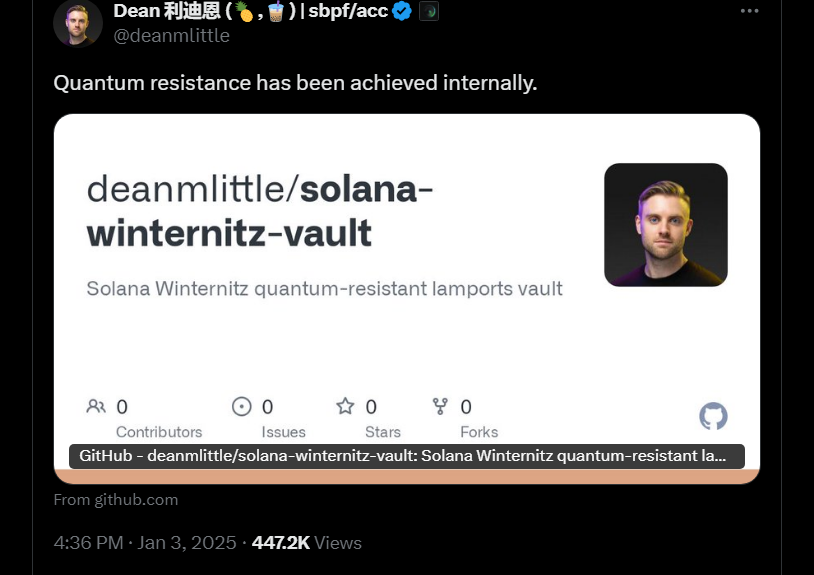Click the fork icon above Forks
This screenshot has width=814, height=575.
click(x=440, y=406)
